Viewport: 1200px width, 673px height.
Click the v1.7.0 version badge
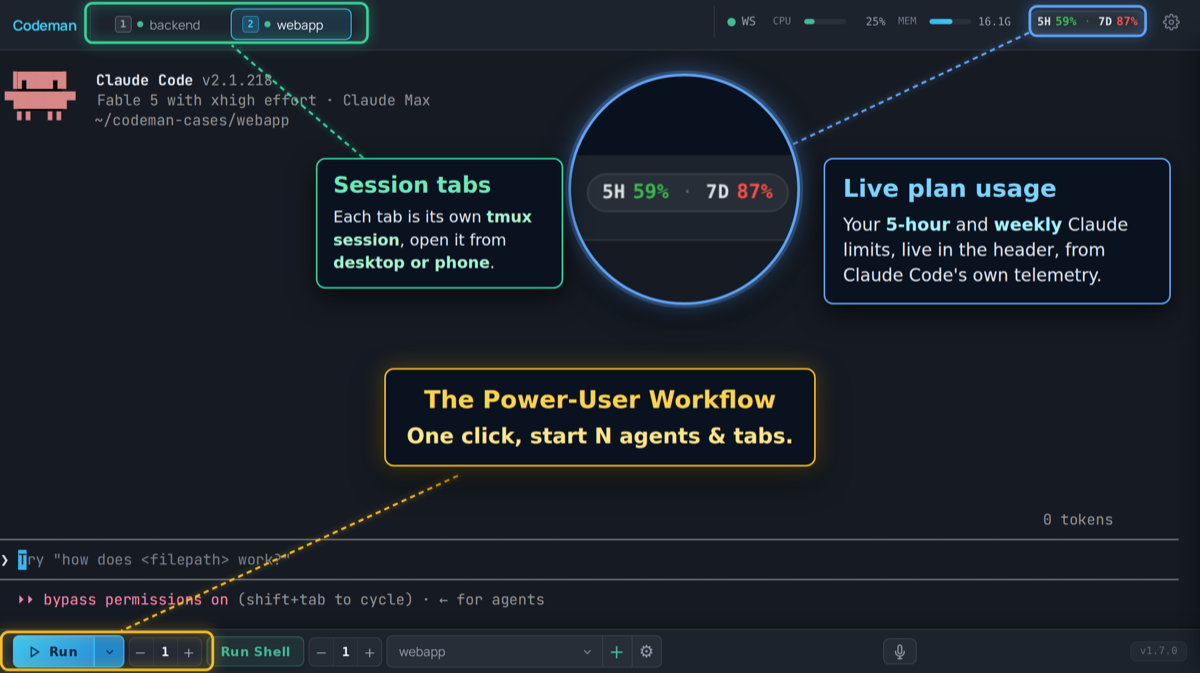click(x=1159, y=651)
